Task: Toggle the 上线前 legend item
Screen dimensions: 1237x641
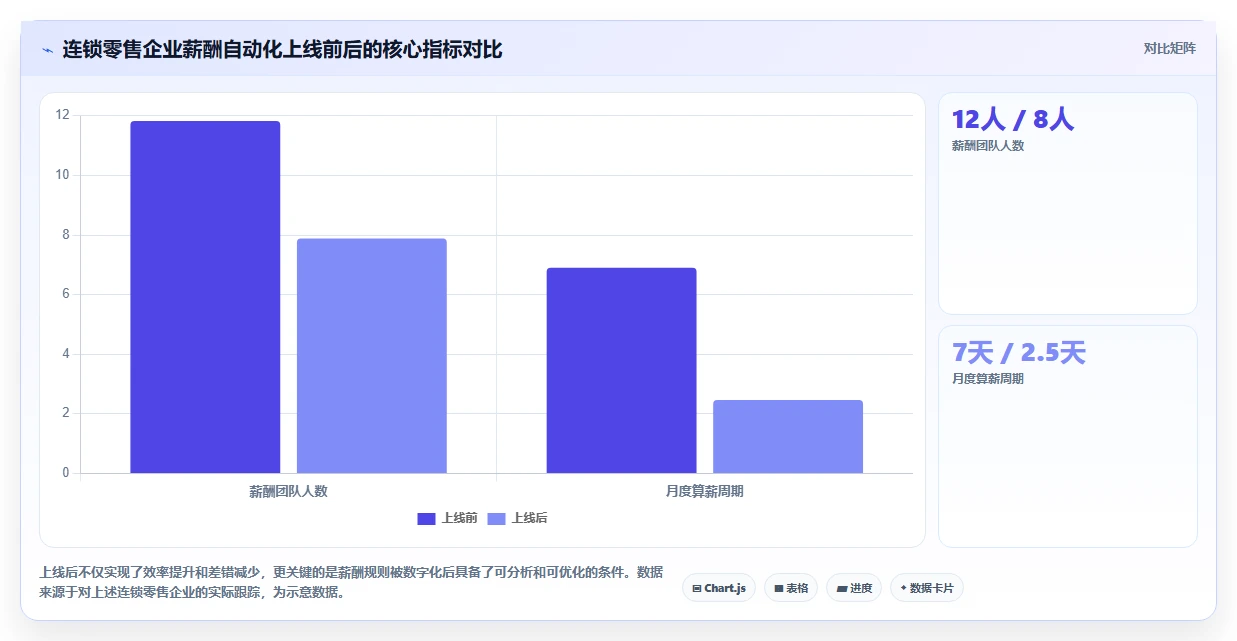Action: point(448,518)
